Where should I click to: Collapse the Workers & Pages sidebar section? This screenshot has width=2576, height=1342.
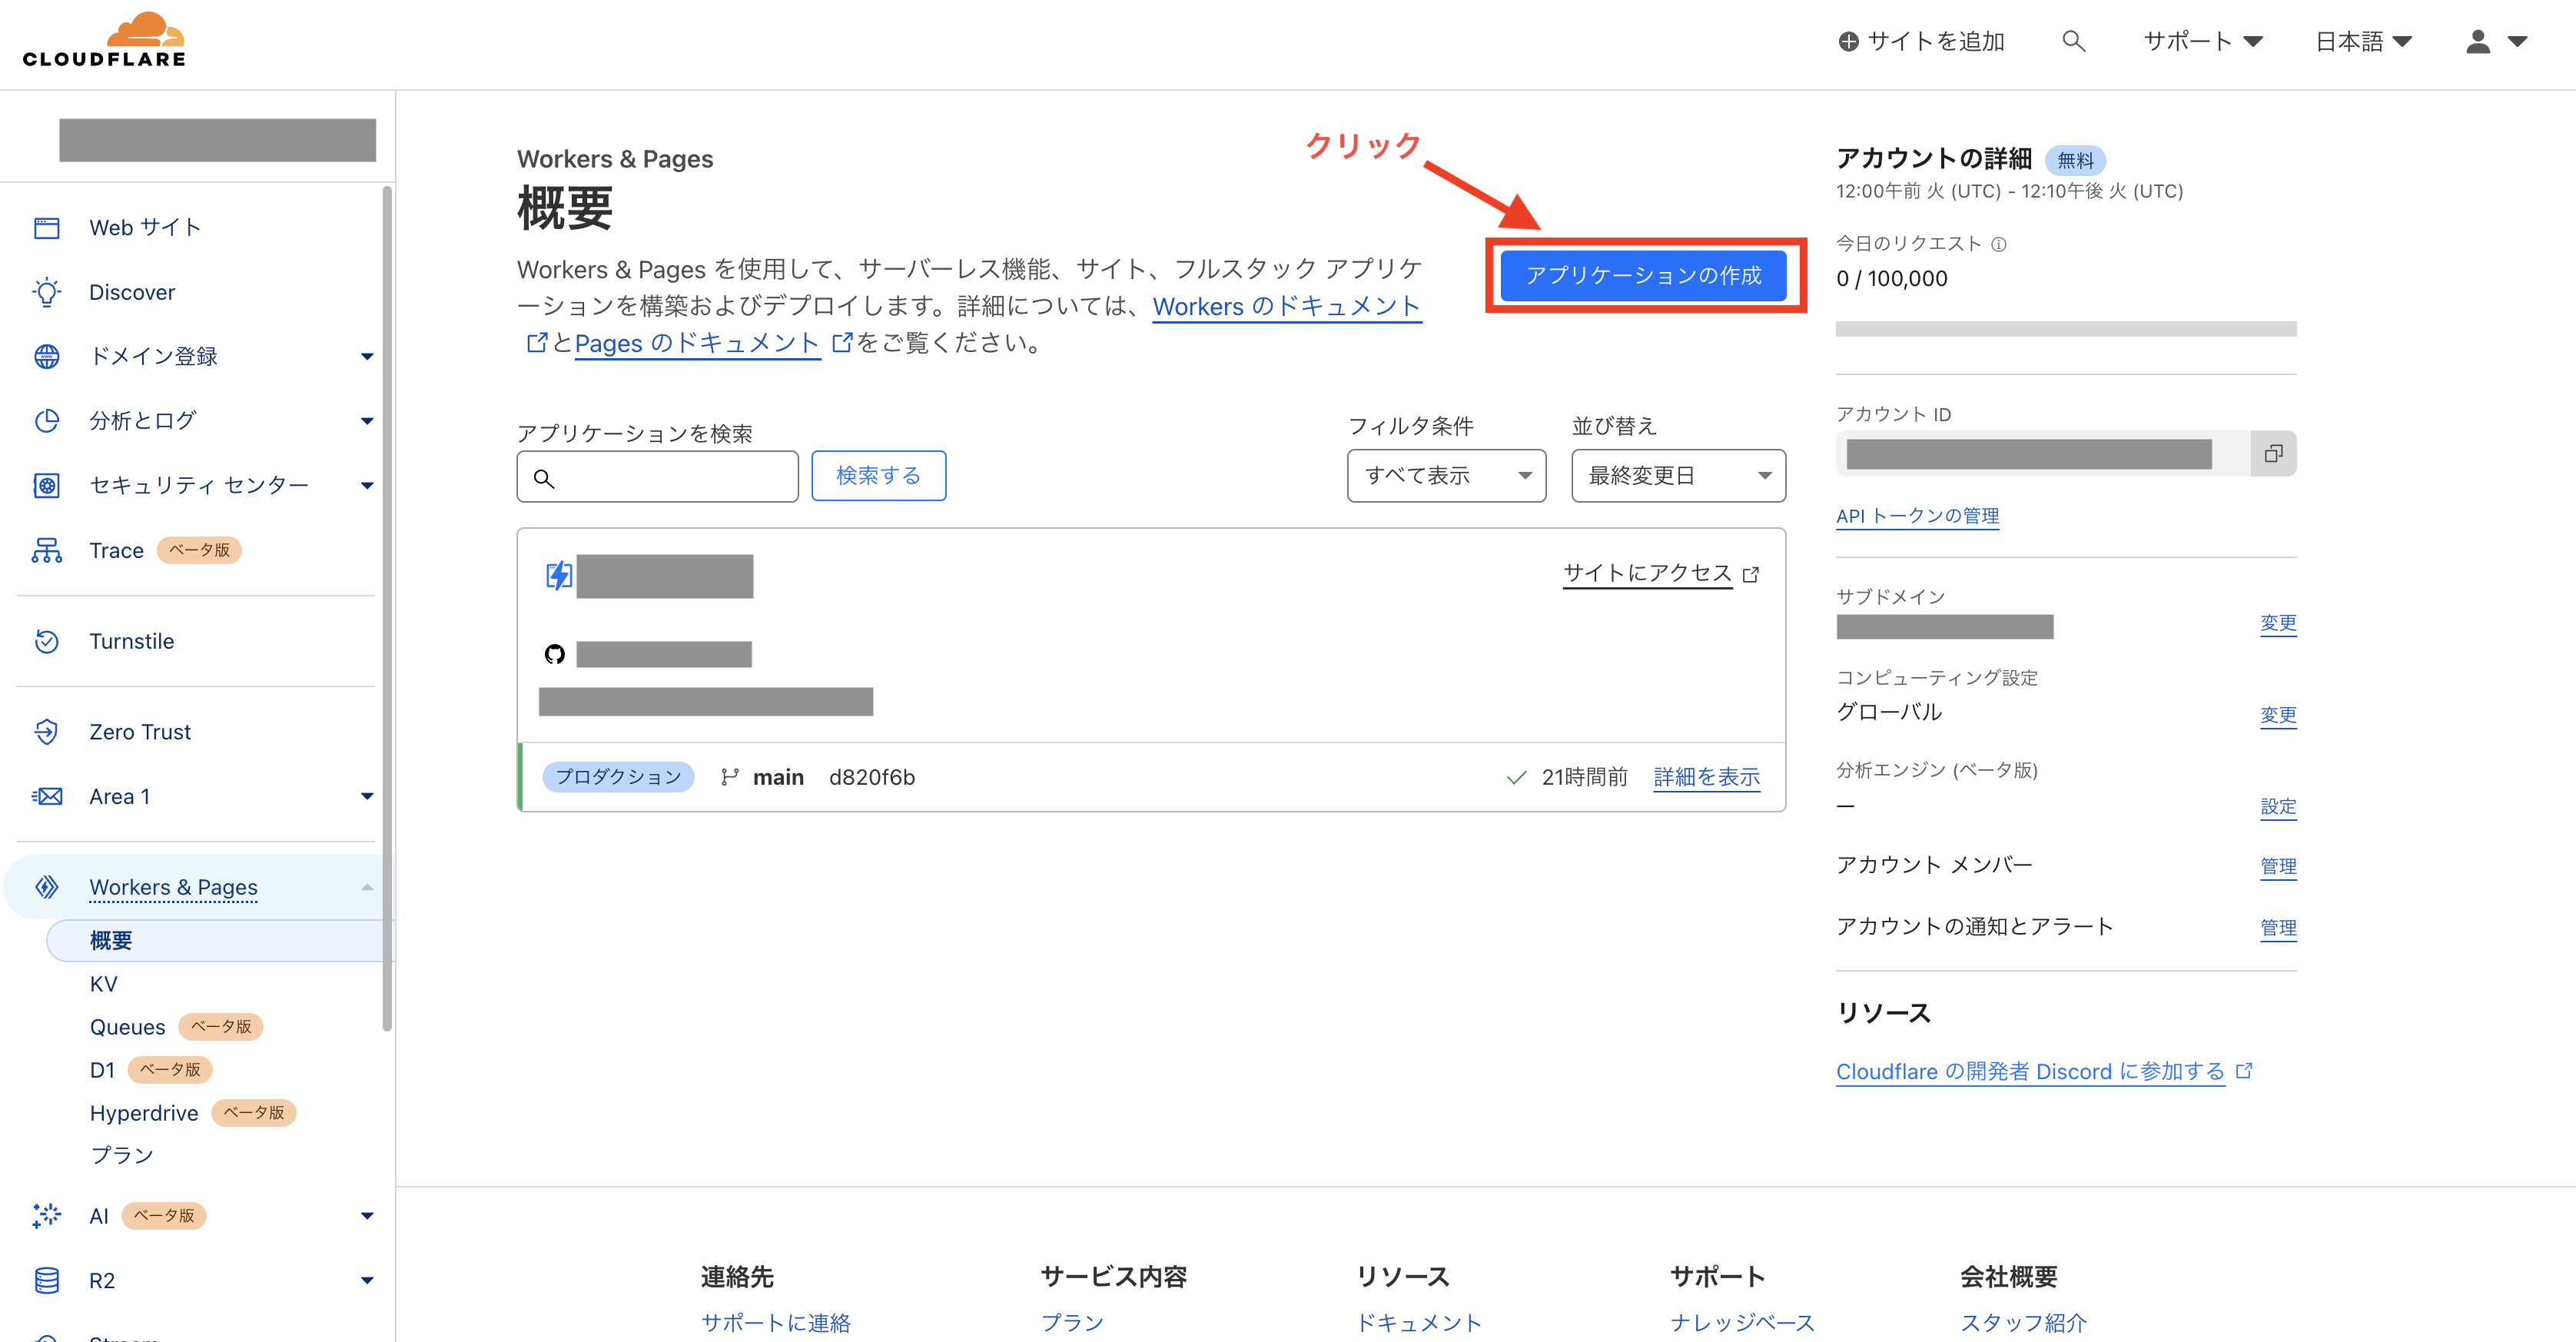tap(366, 887)
